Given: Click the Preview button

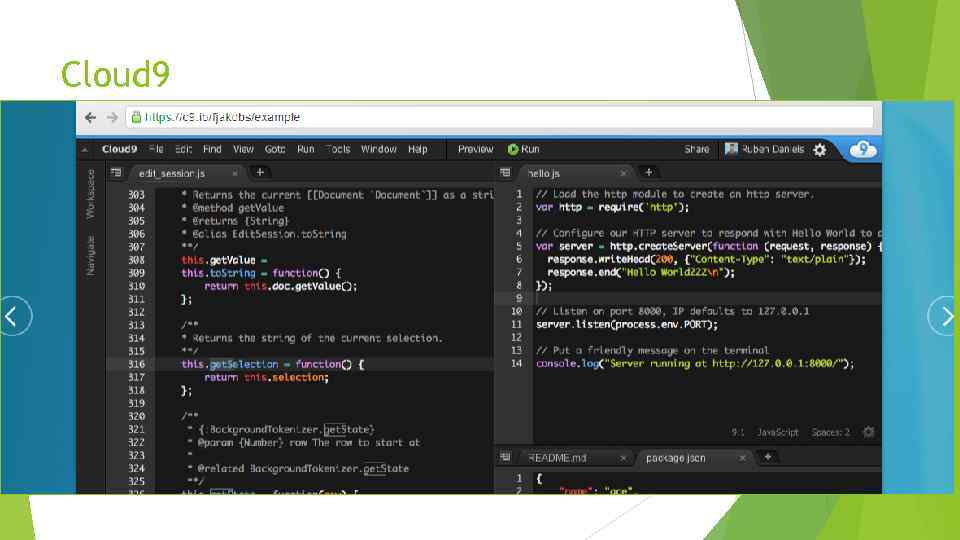Looking at the screenshot, I should point(475,149).
